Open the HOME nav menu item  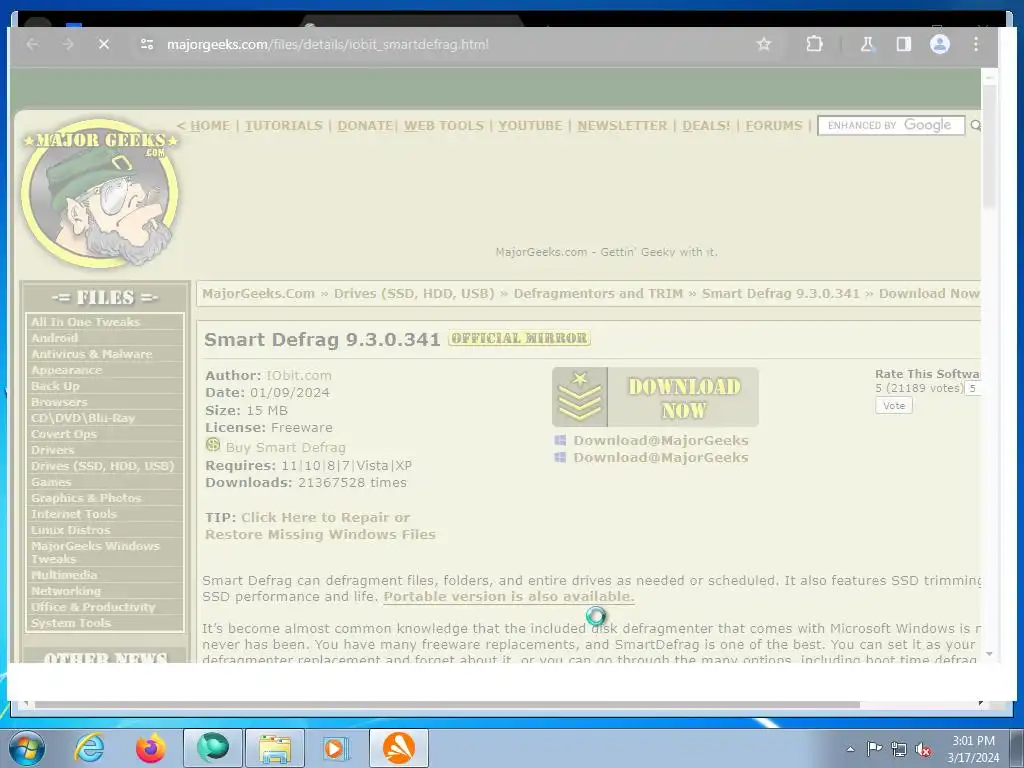[x=210, y=125]
